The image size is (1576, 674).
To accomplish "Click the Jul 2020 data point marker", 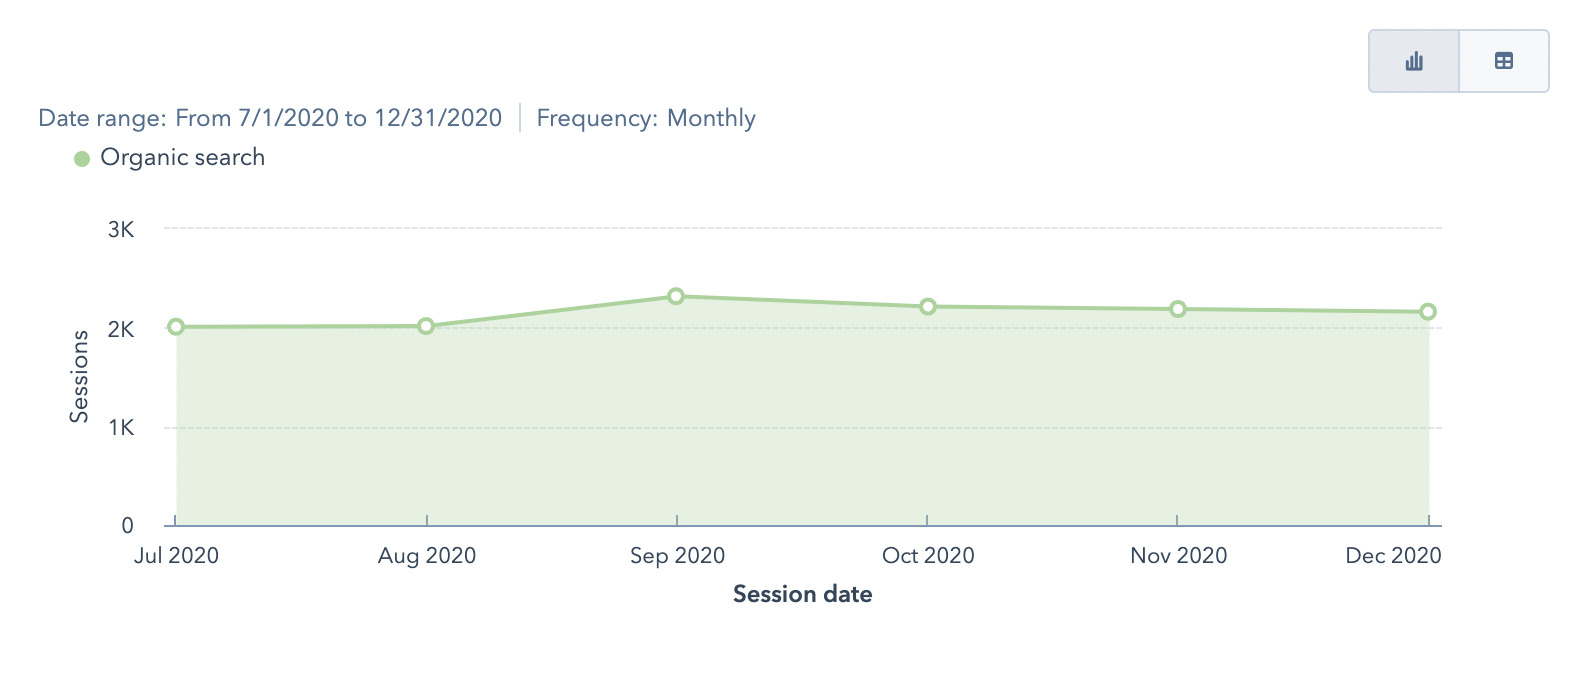I will (176, 326).
